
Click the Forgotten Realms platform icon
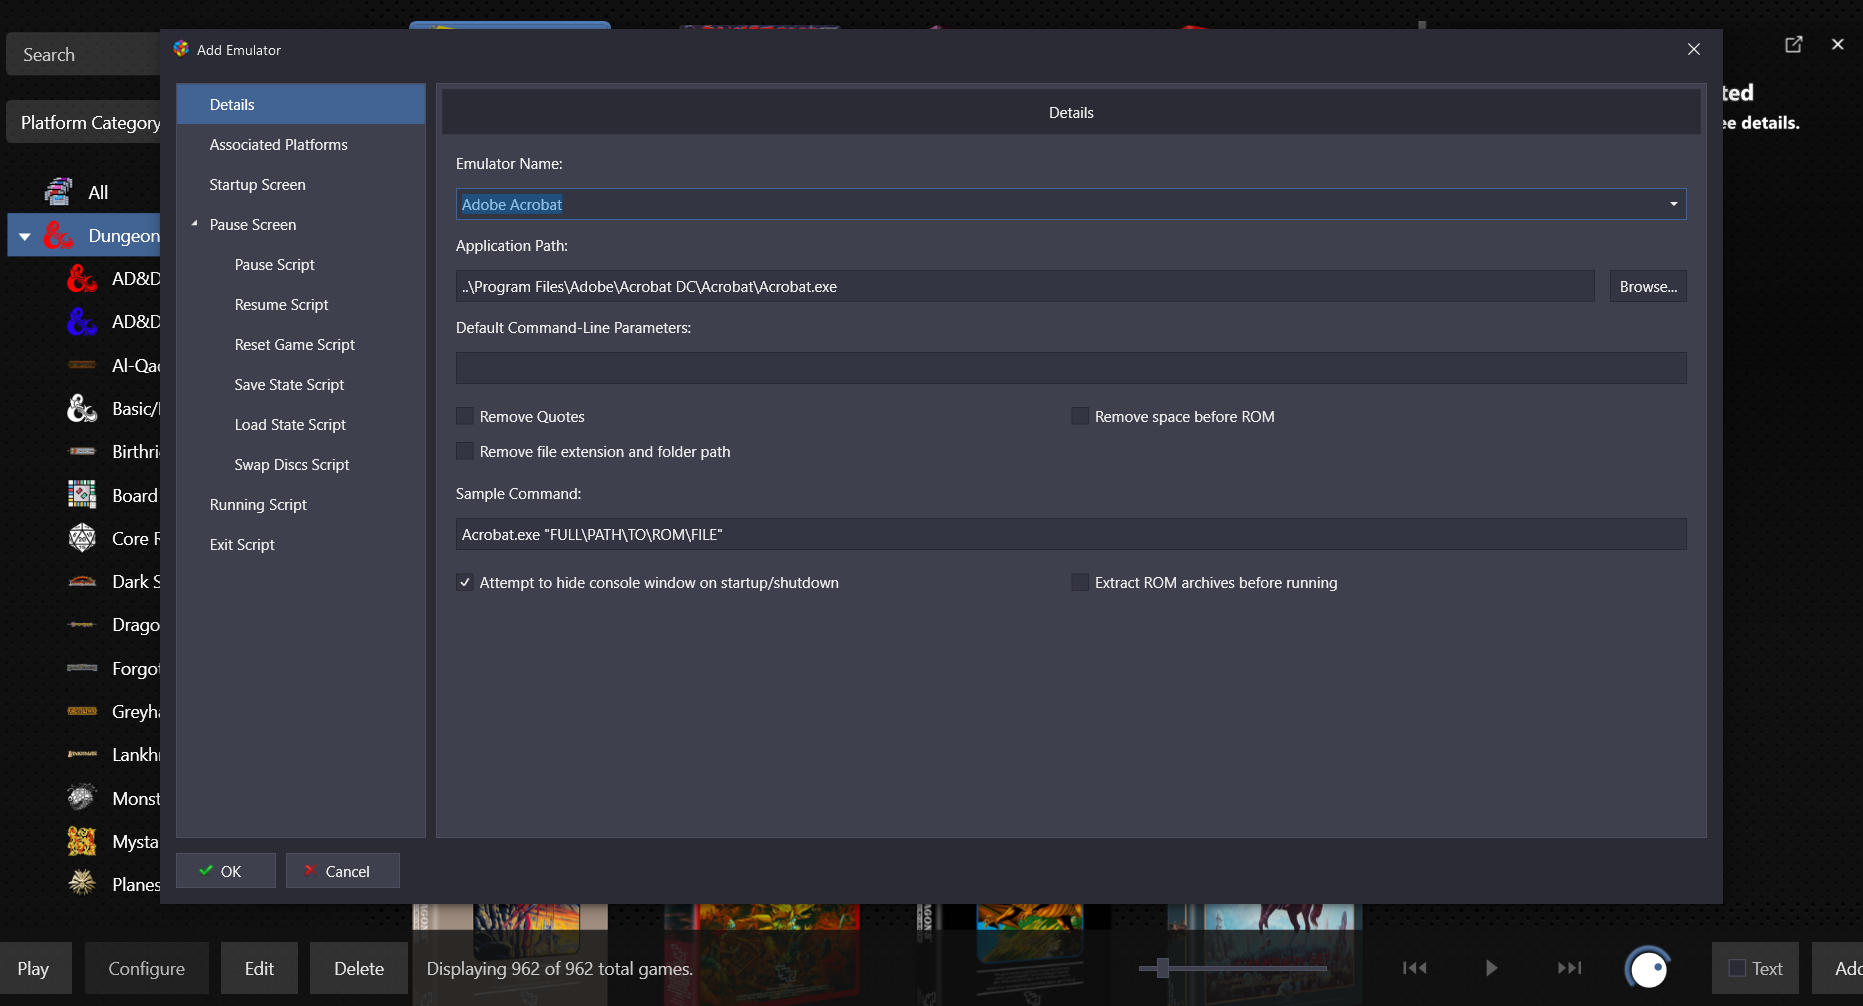click(x=82, y=668)
